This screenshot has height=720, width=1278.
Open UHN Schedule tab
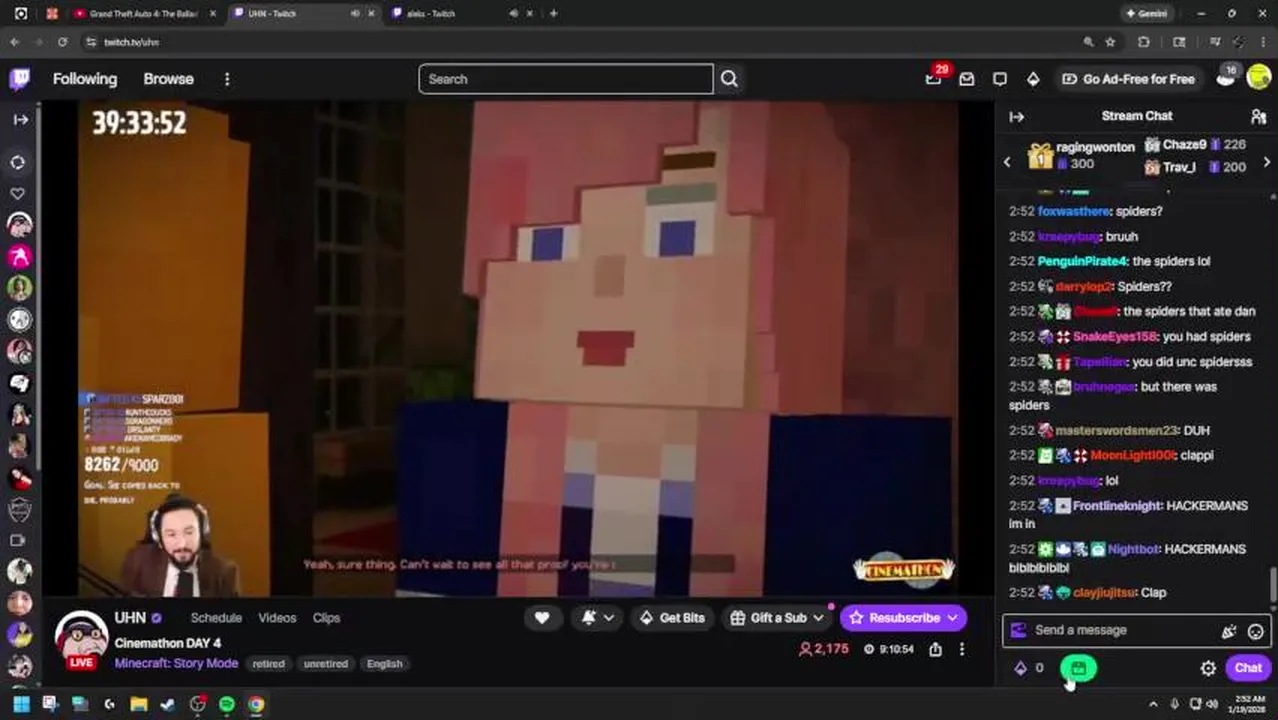point(216,618)
